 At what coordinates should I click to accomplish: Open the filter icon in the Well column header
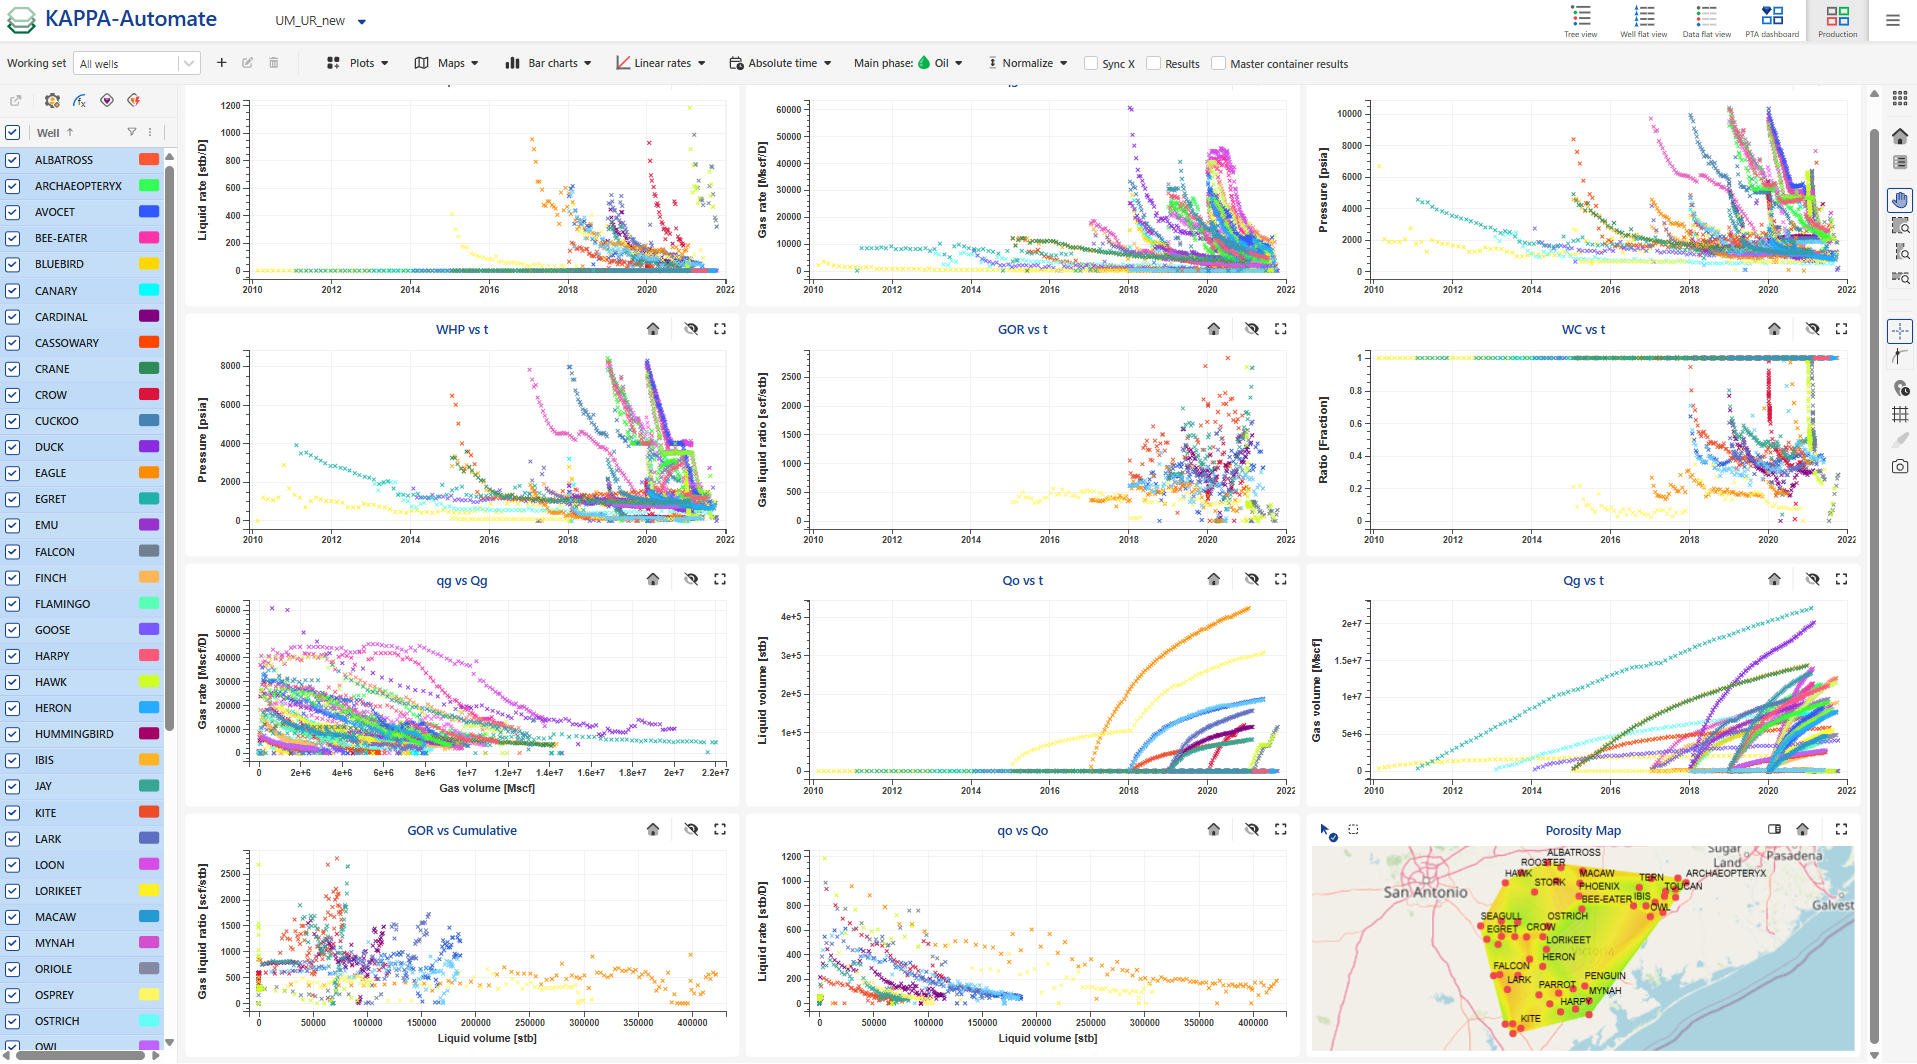click(131, 131)
